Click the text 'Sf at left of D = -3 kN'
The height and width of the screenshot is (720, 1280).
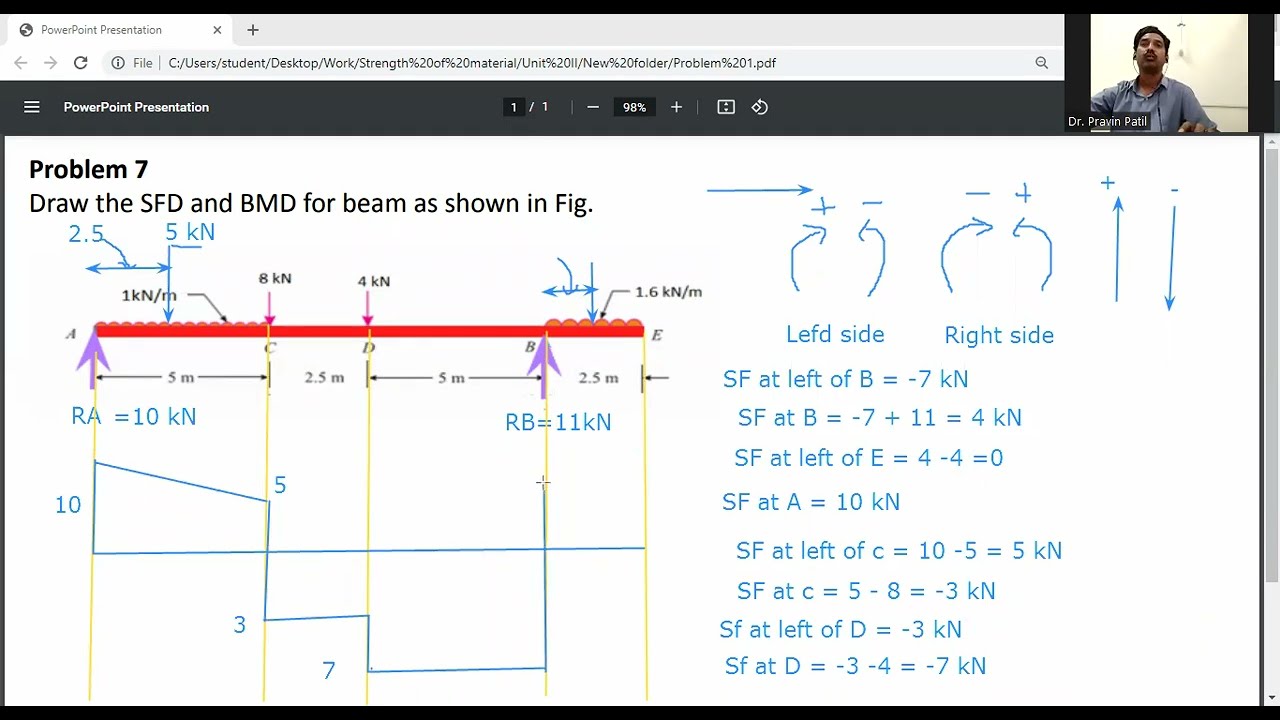(x=840, y=629)
